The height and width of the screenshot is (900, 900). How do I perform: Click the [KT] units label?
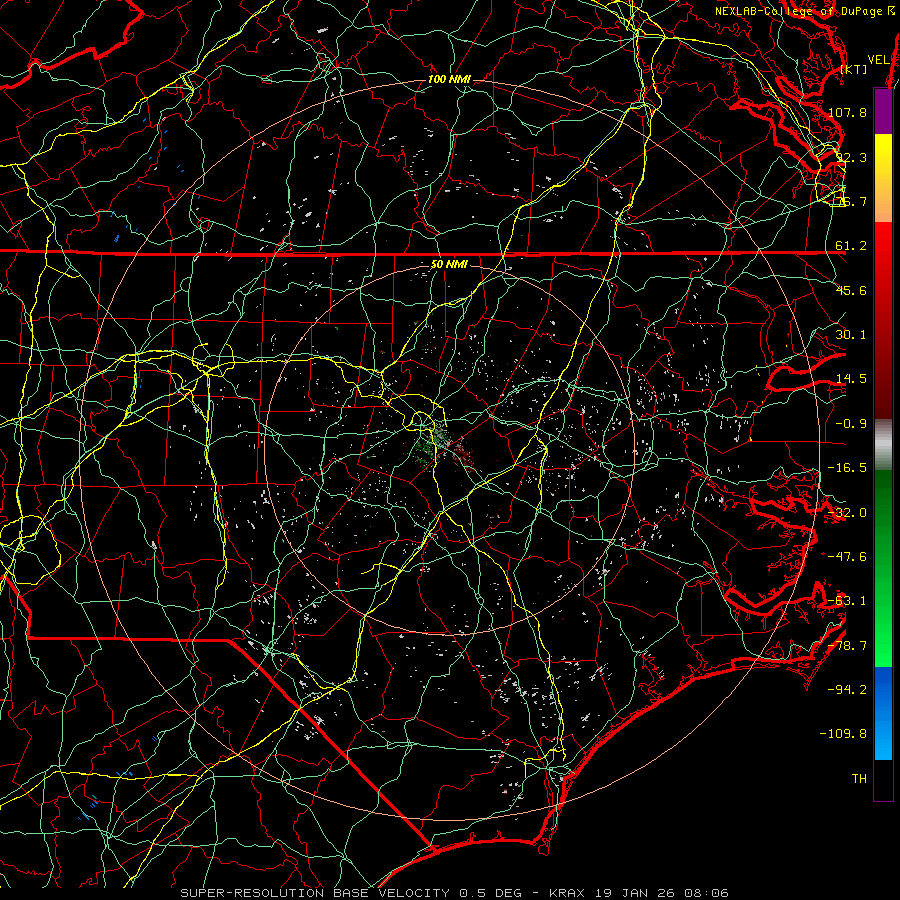point(854,69)
